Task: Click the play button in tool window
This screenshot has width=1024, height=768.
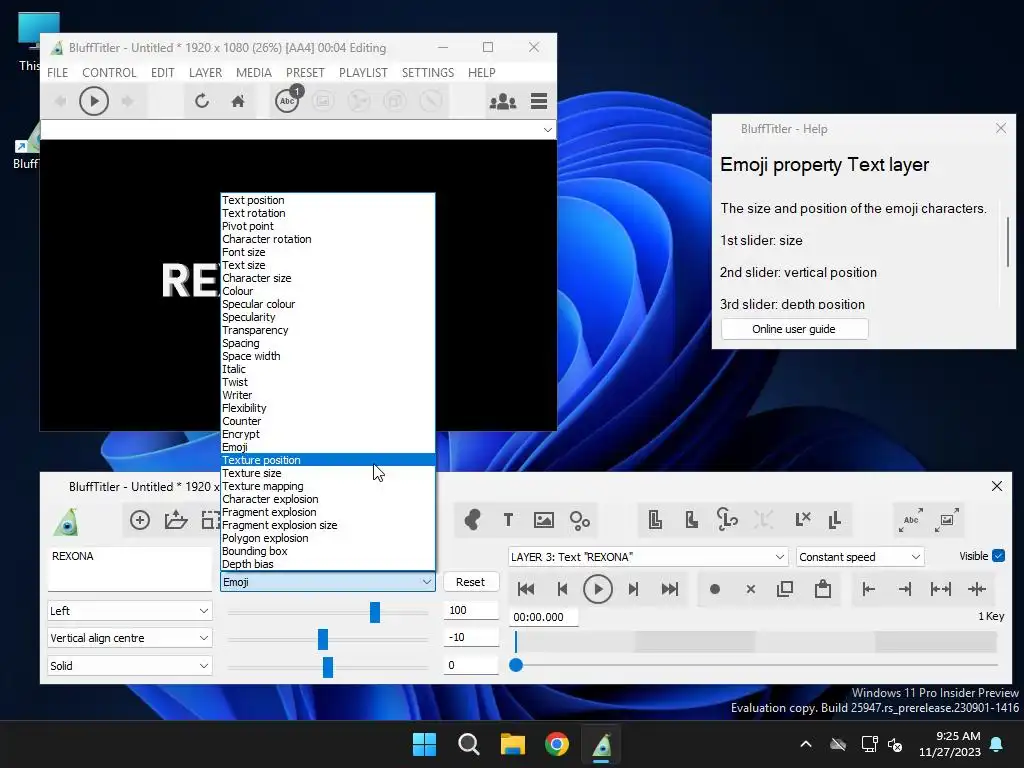Action: coord(598,589)
